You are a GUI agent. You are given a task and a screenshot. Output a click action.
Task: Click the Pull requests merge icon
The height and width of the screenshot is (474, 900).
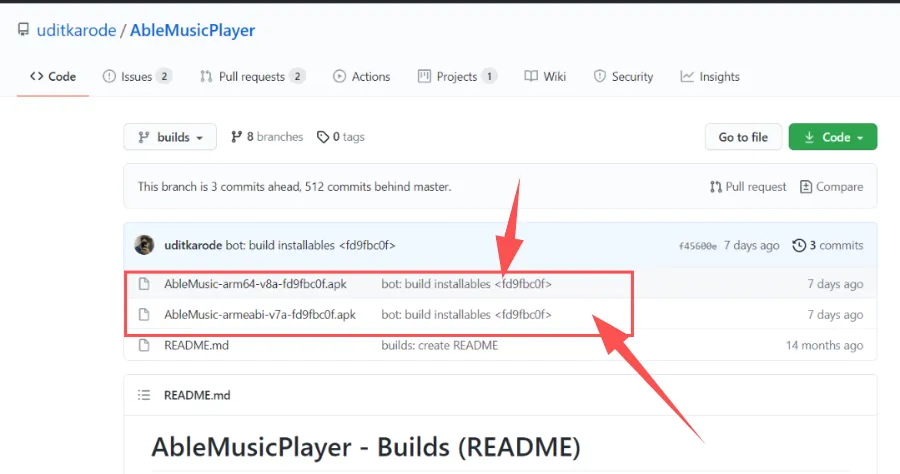(206, 76)
